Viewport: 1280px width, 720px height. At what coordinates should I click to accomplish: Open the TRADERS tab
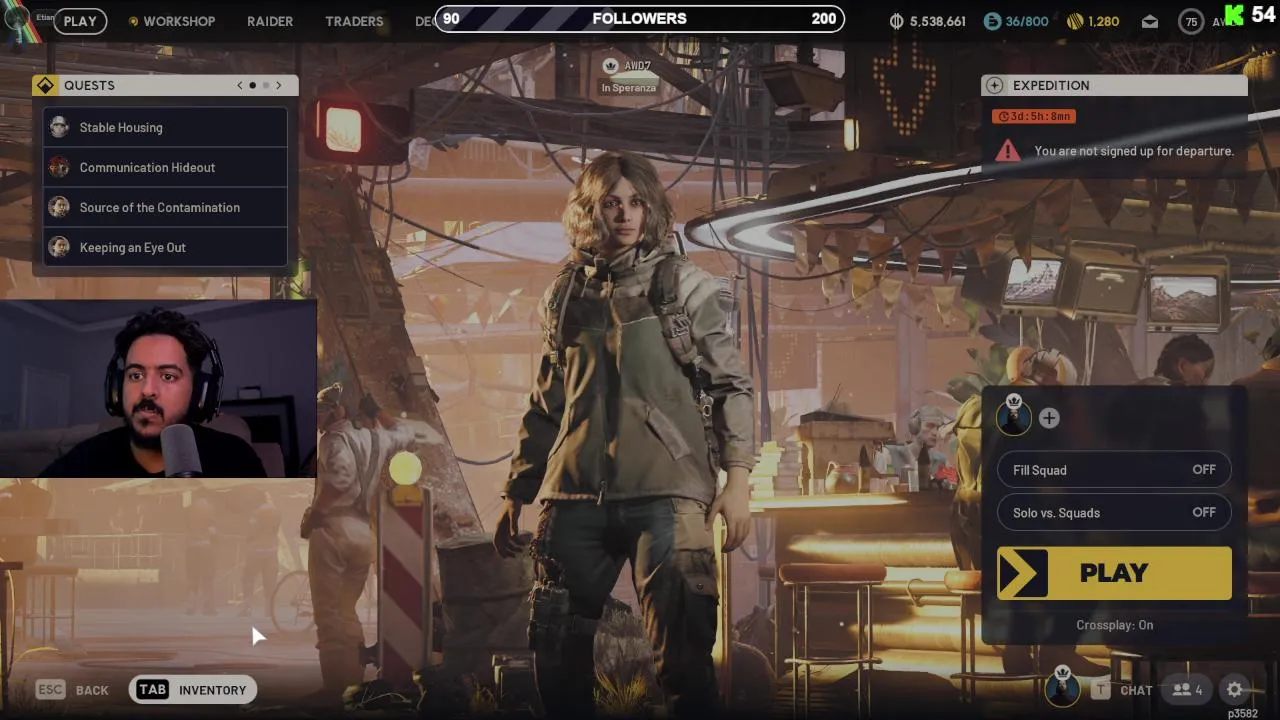point(354,21)
